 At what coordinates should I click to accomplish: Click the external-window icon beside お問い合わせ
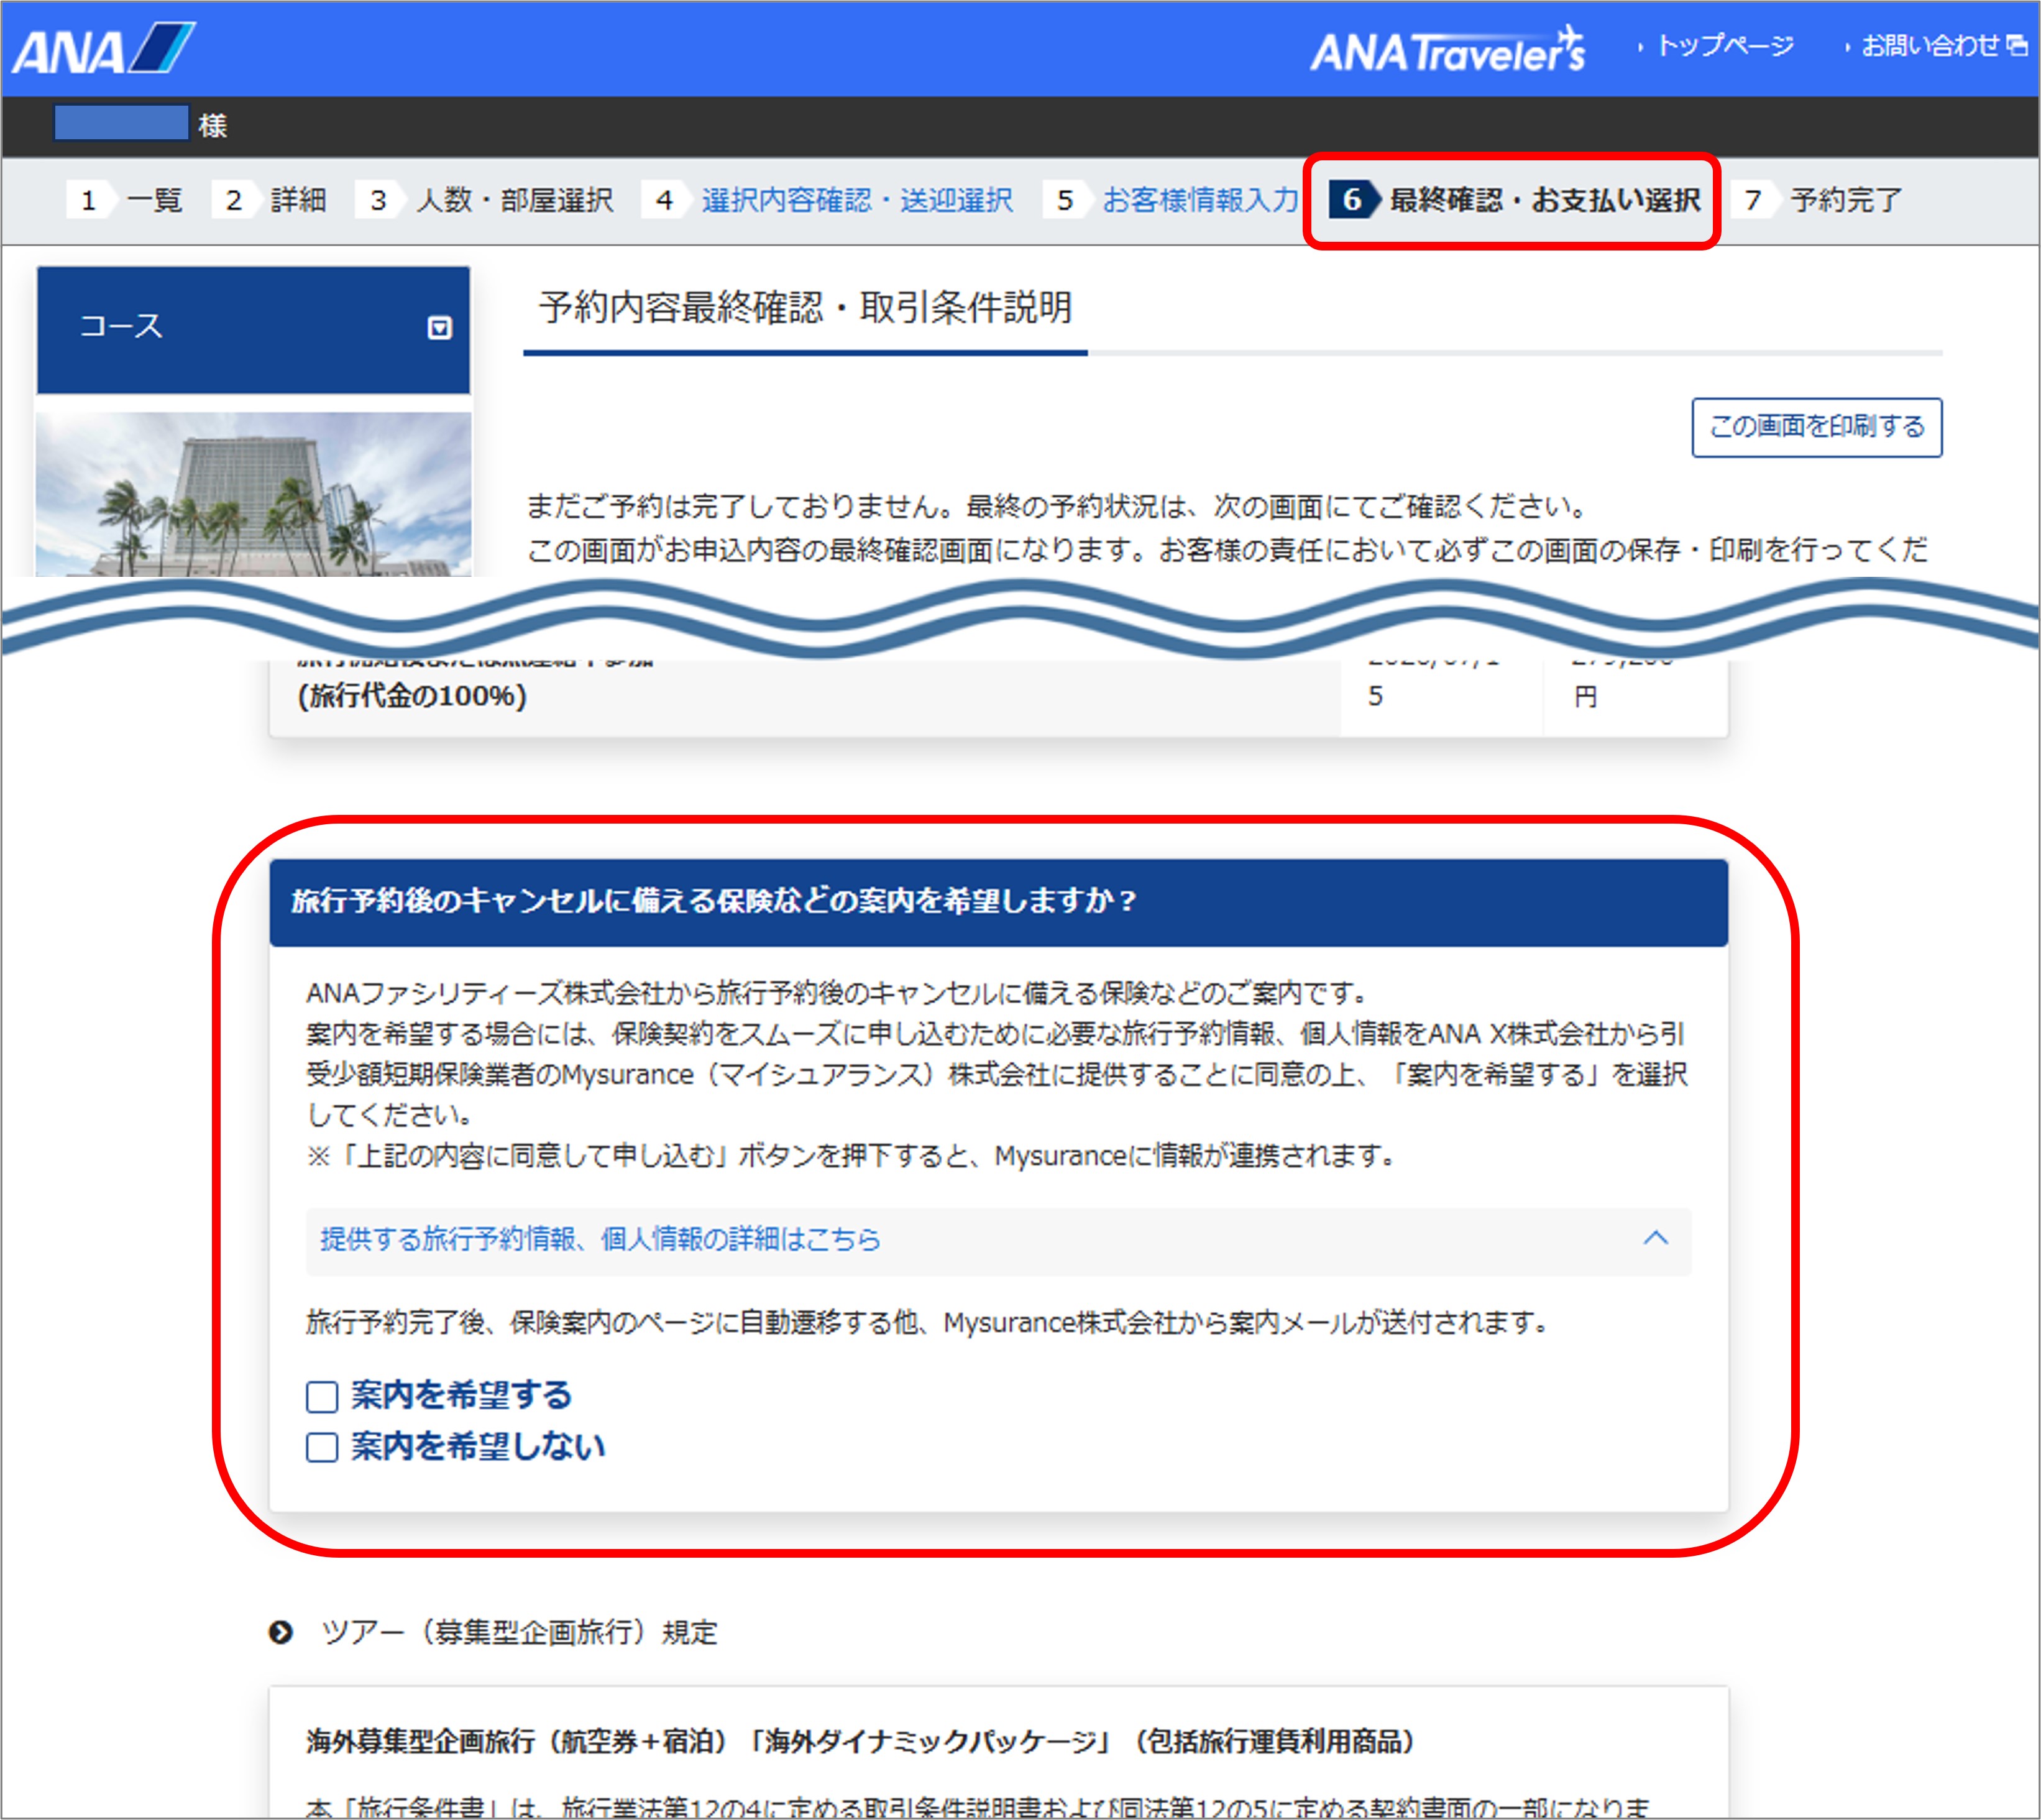[x=2017, y=45]
